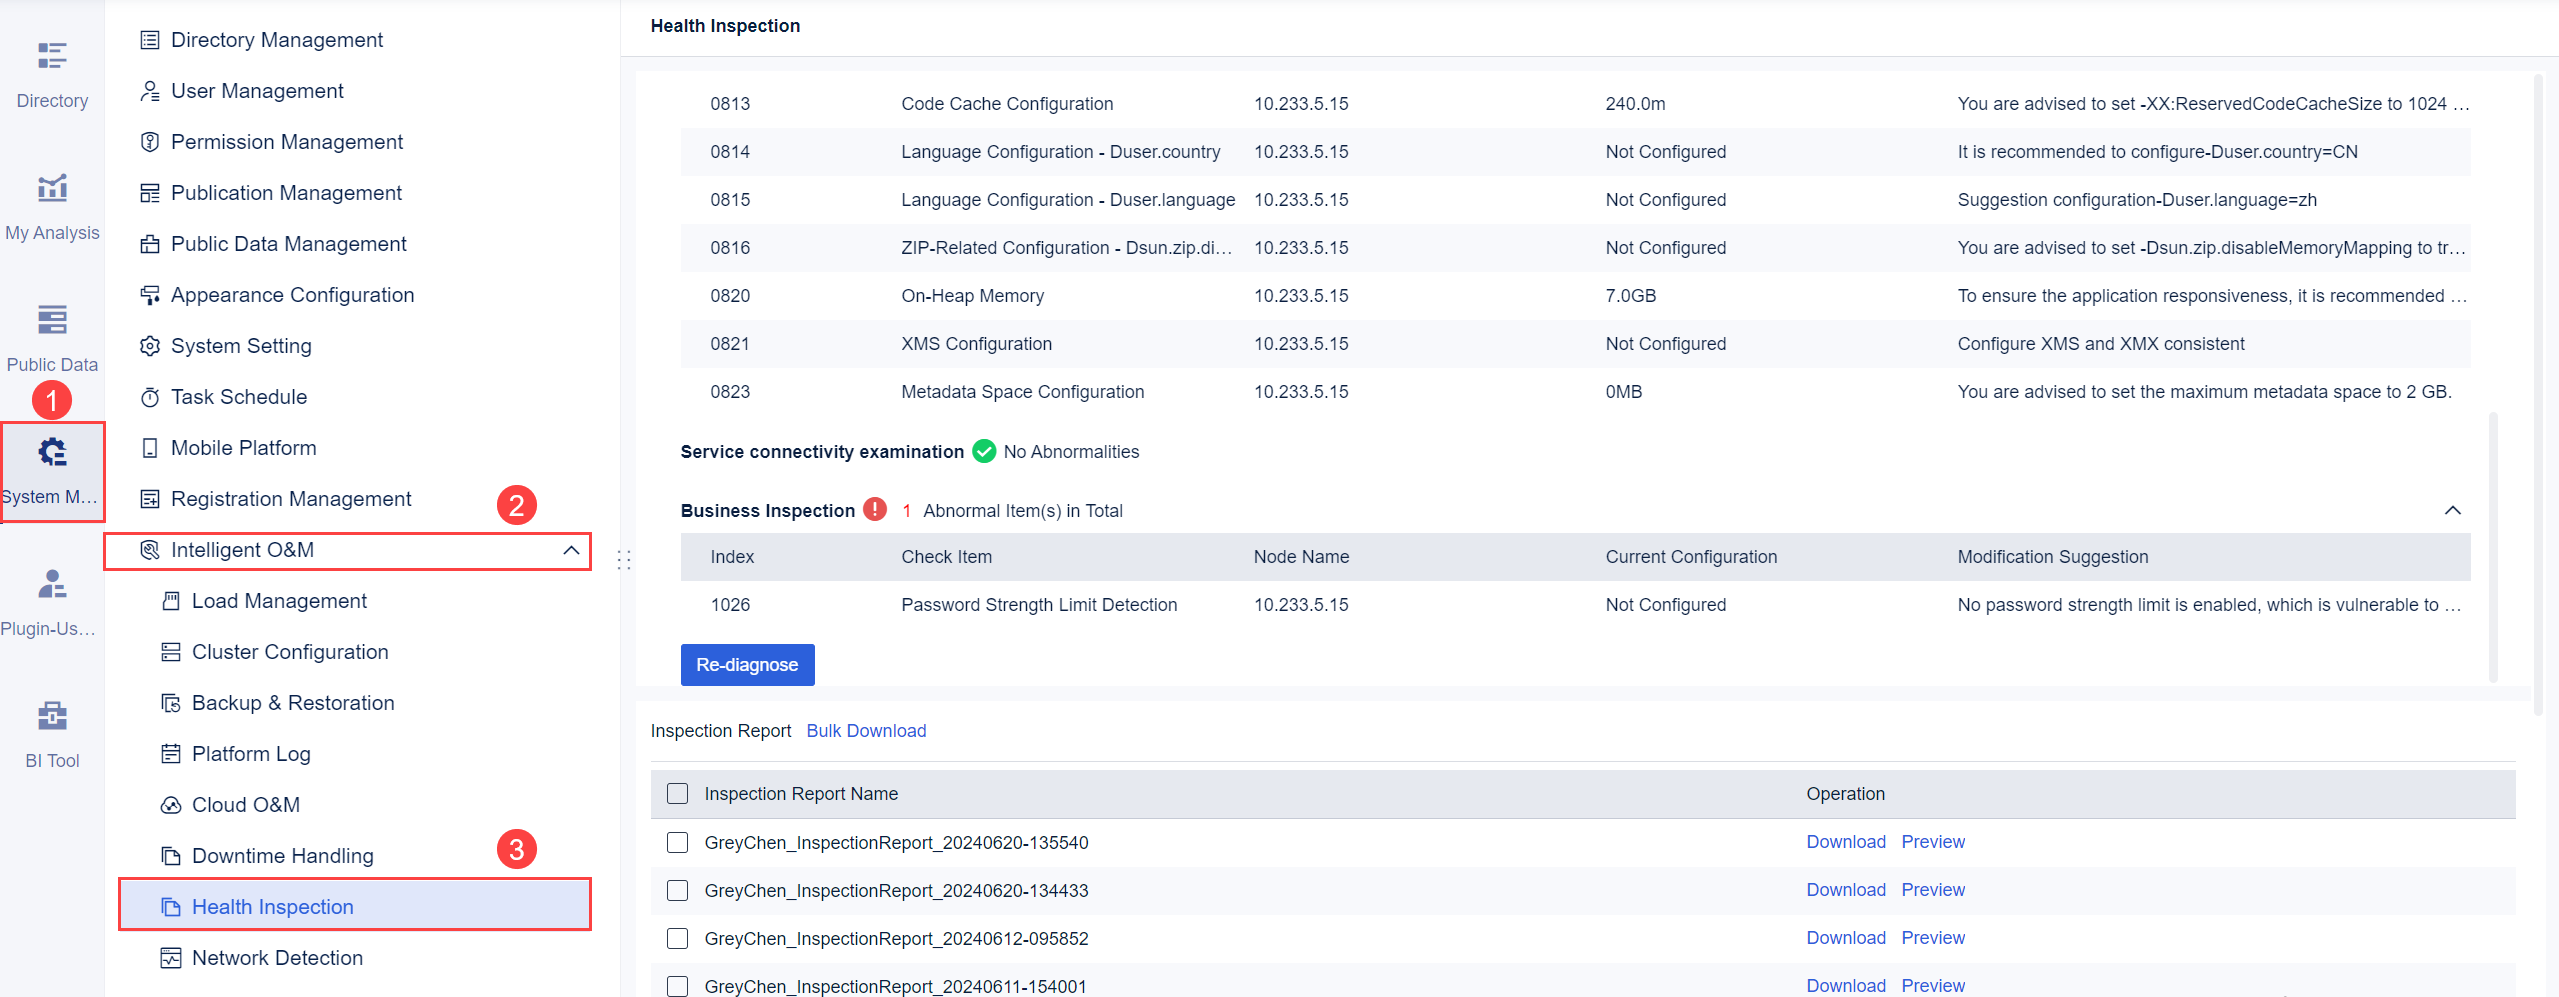The width and height of the screenshot is (2559, 997).
Task: Download the 20240620-135540 inspection report
Action: (1846, 842)
